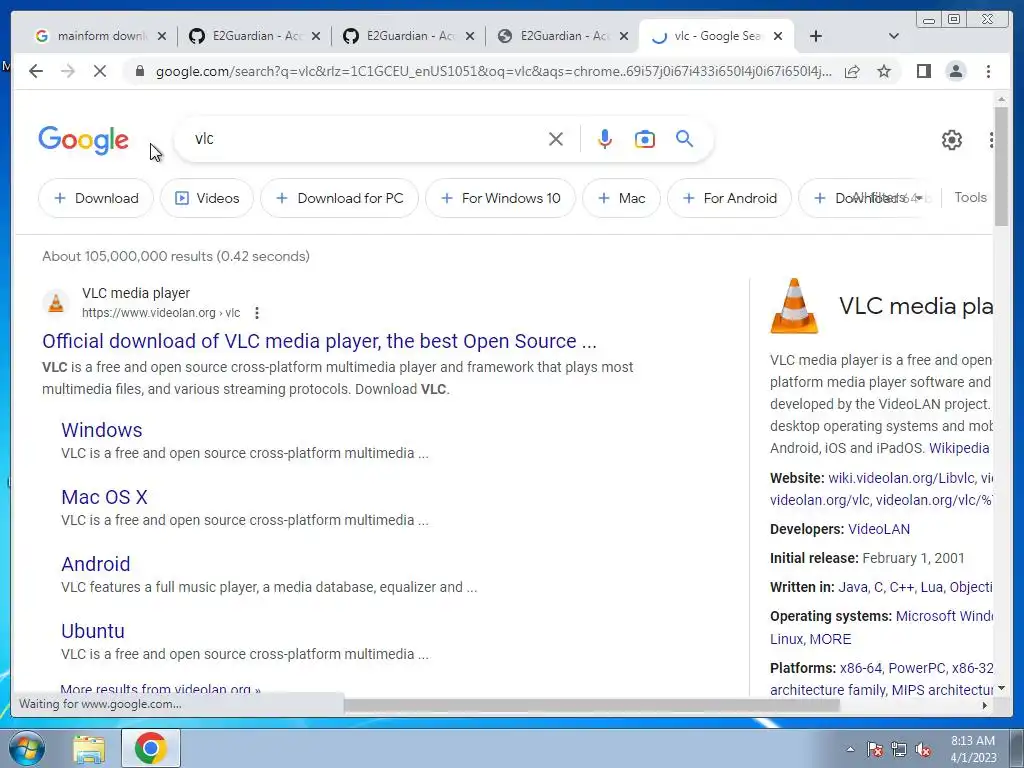Open three-dot menu beside videolan.org result
The width and height of the screenshot is (1024, 768).
257,313
